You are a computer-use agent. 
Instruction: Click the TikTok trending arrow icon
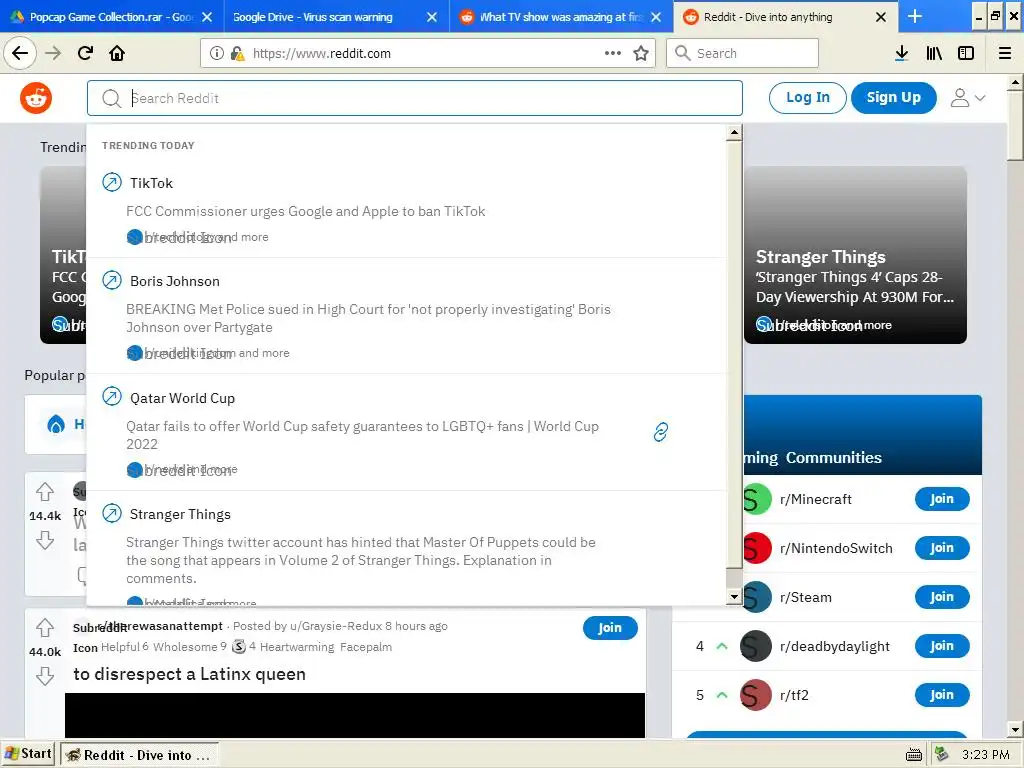[112, 182]
